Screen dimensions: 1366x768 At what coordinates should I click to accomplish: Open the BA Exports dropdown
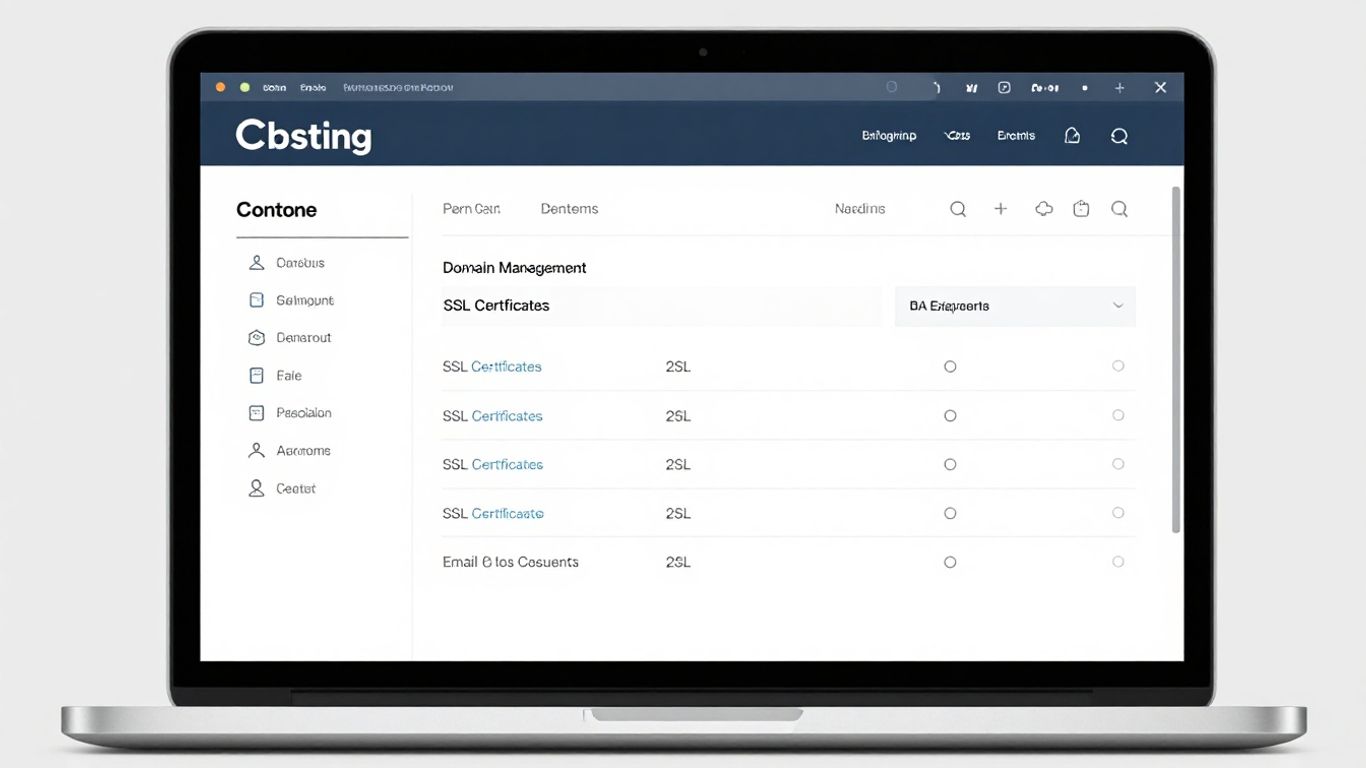pyautogui.click(x=1014, y=306)
